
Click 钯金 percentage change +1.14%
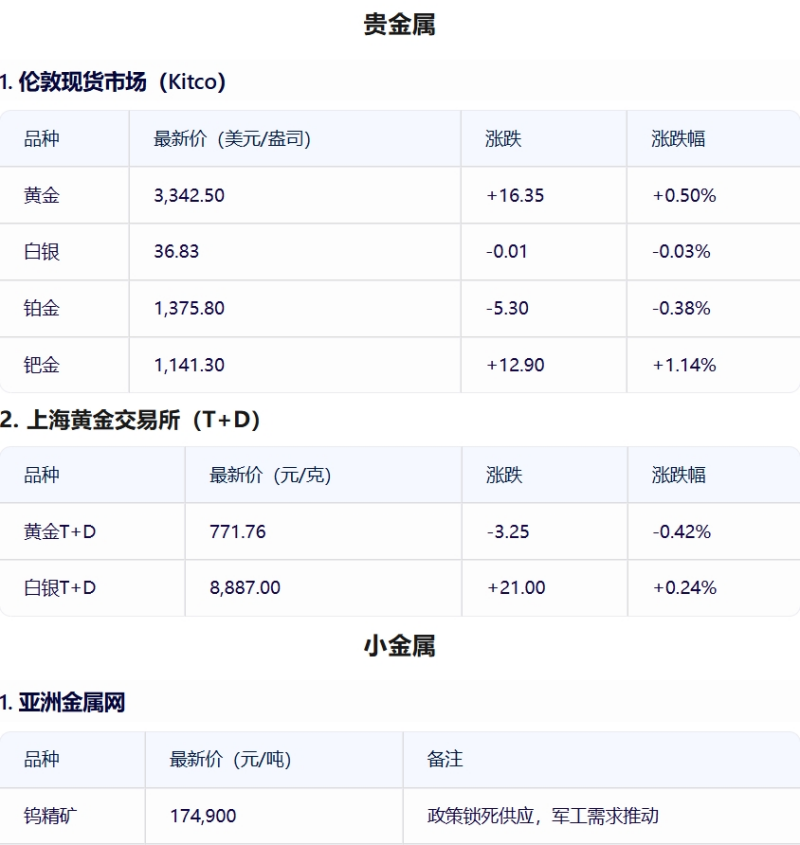685,365
